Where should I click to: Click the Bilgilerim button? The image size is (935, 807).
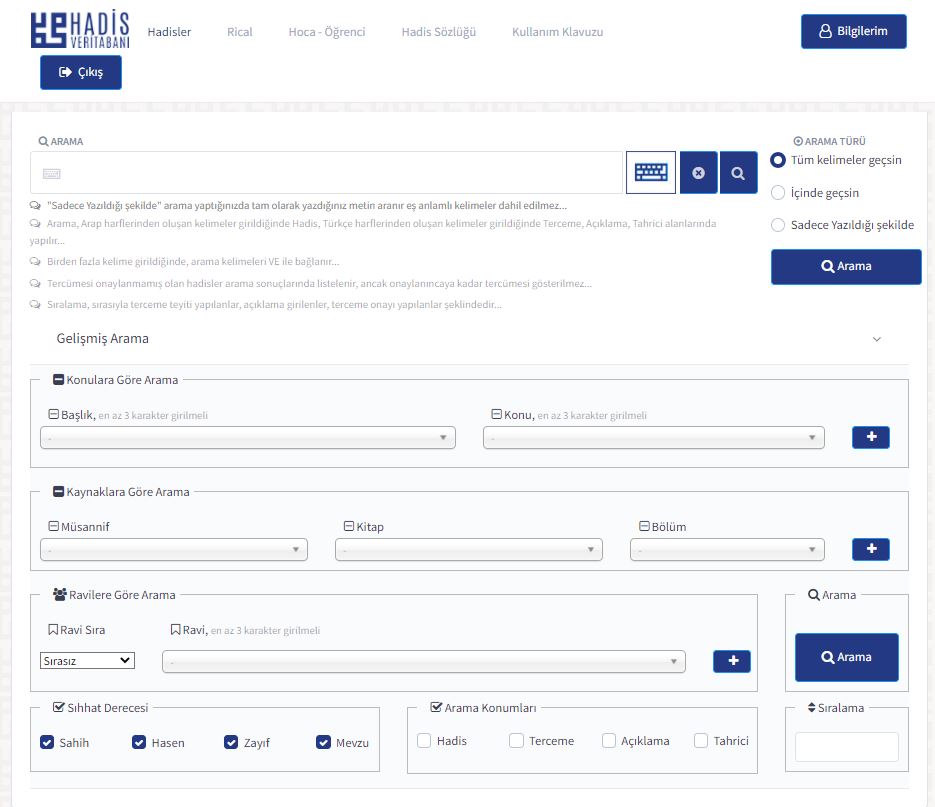(x=853, y=31)
